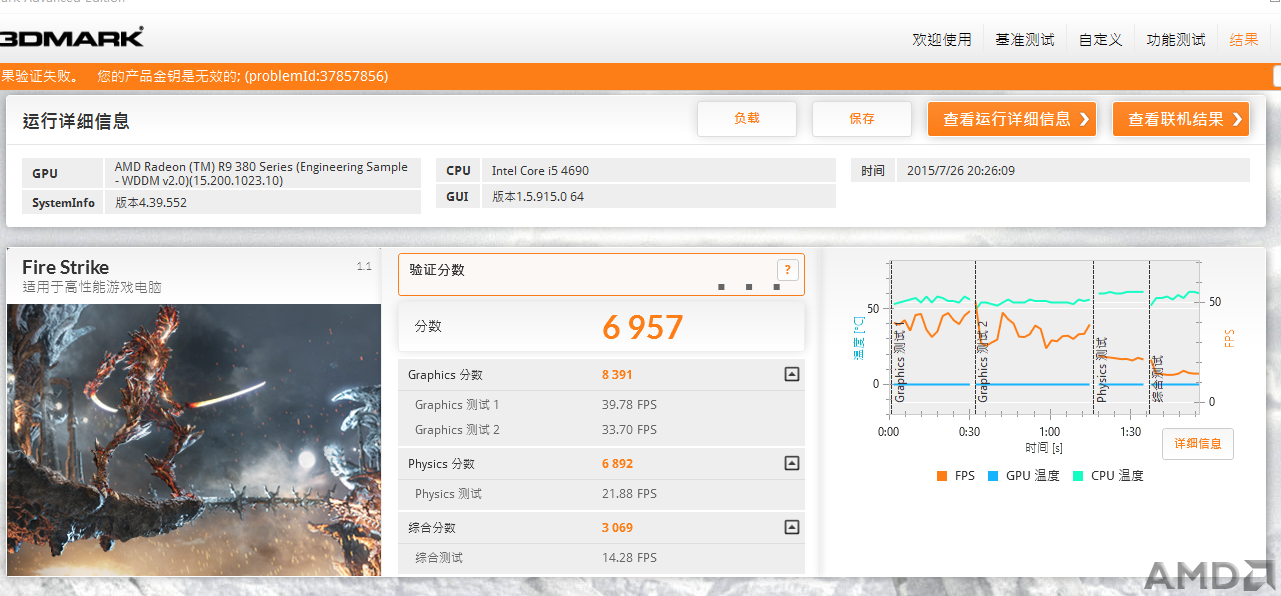Click the blue GPU 温度 legend swatch

coord(993,476)
